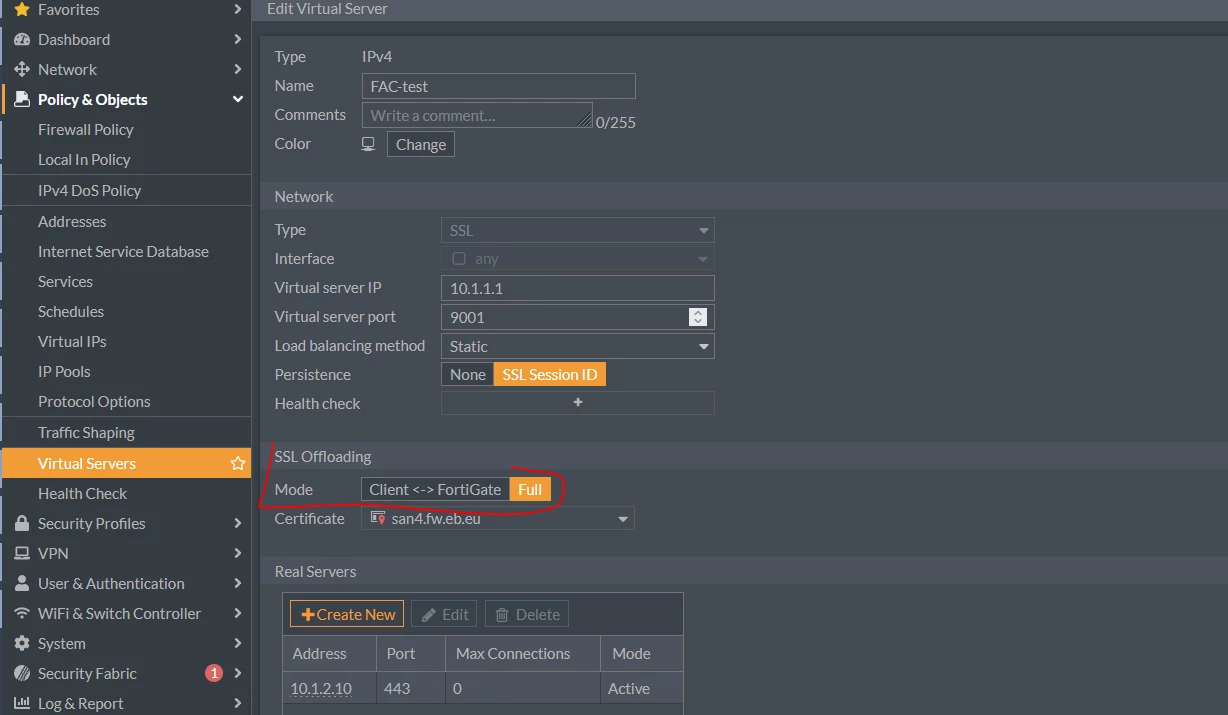This screenshot has height=715, width=1228.
Task: Click the WiFi & Switch Controller icon
Action: pyautogui.click(x=22, y=614)
